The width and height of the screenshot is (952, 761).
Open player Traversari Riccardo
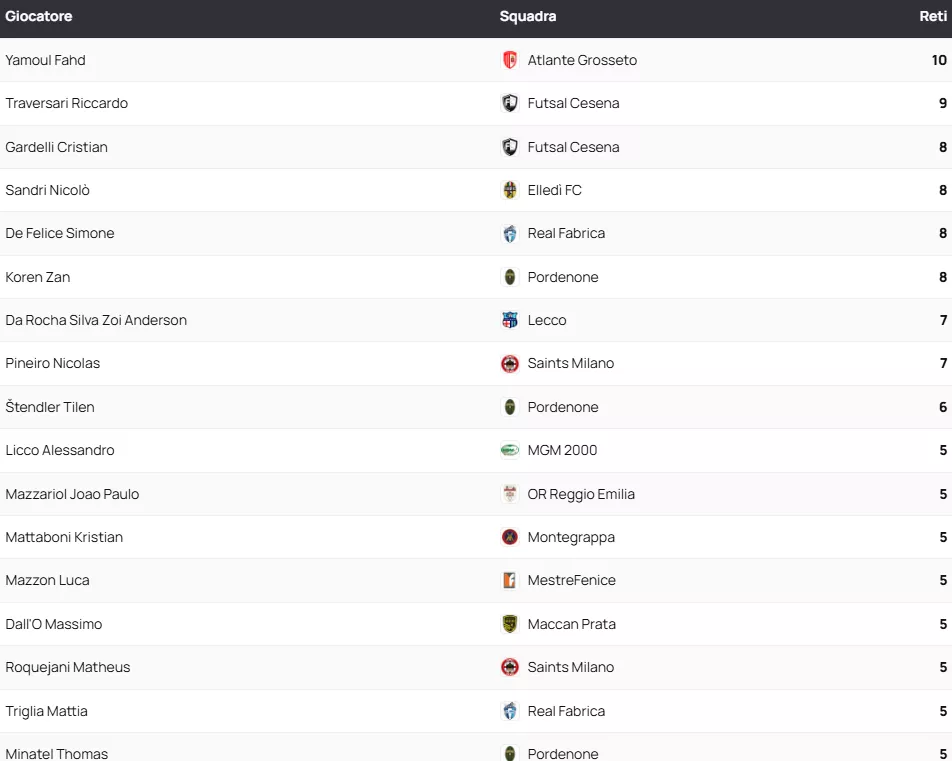tap(66, 103)
